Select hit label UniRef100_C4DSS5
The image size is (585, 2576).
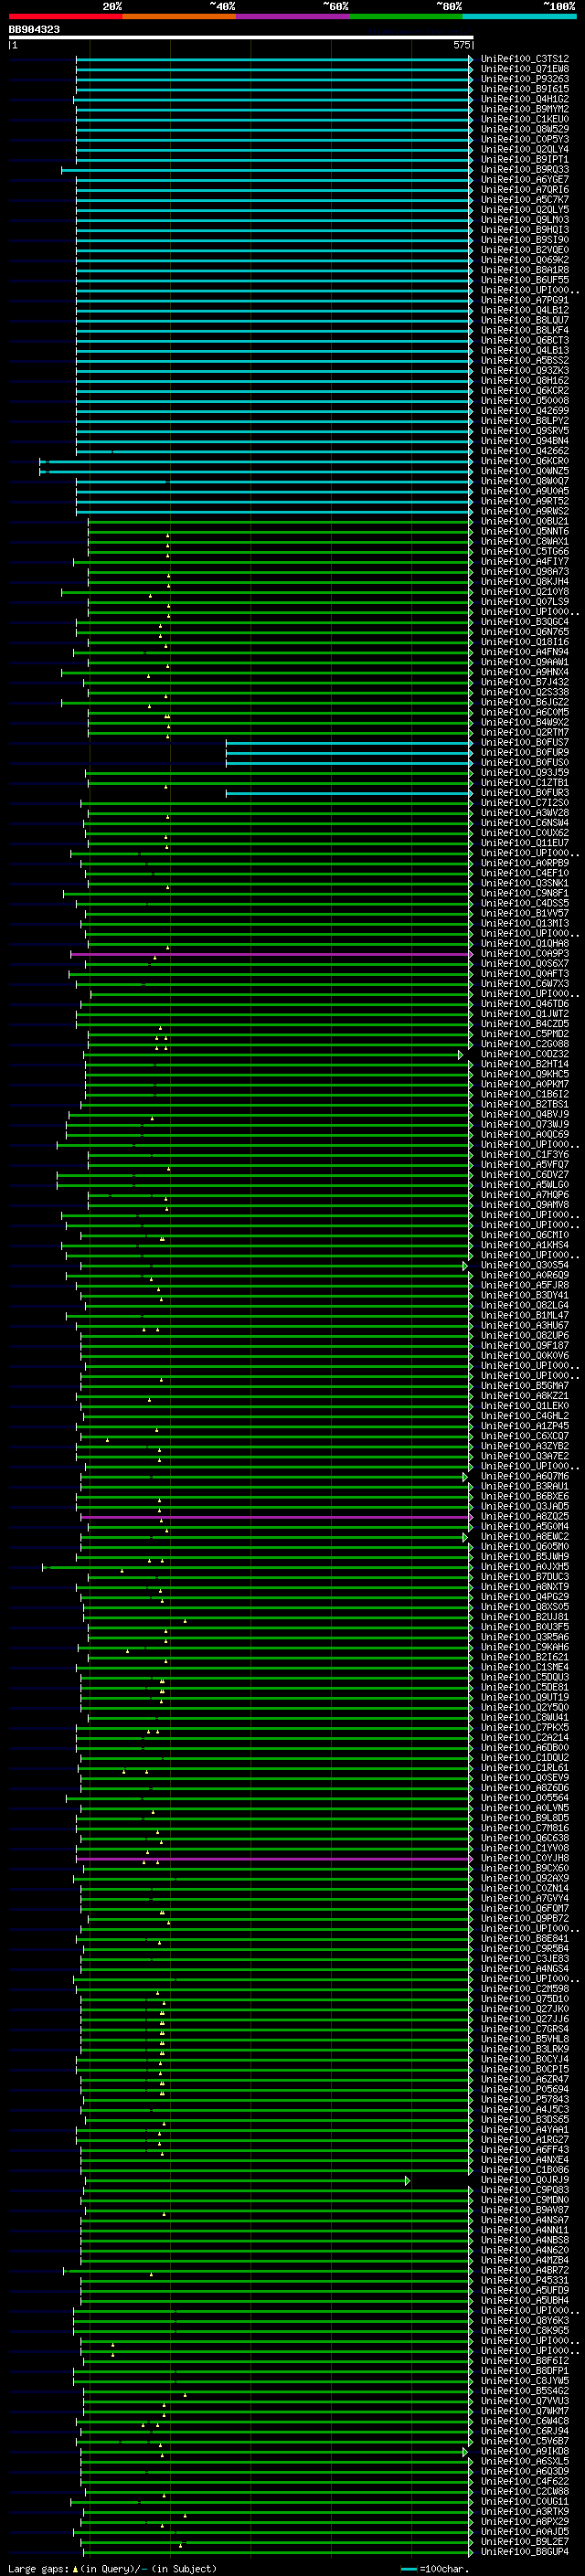[525, 903]
